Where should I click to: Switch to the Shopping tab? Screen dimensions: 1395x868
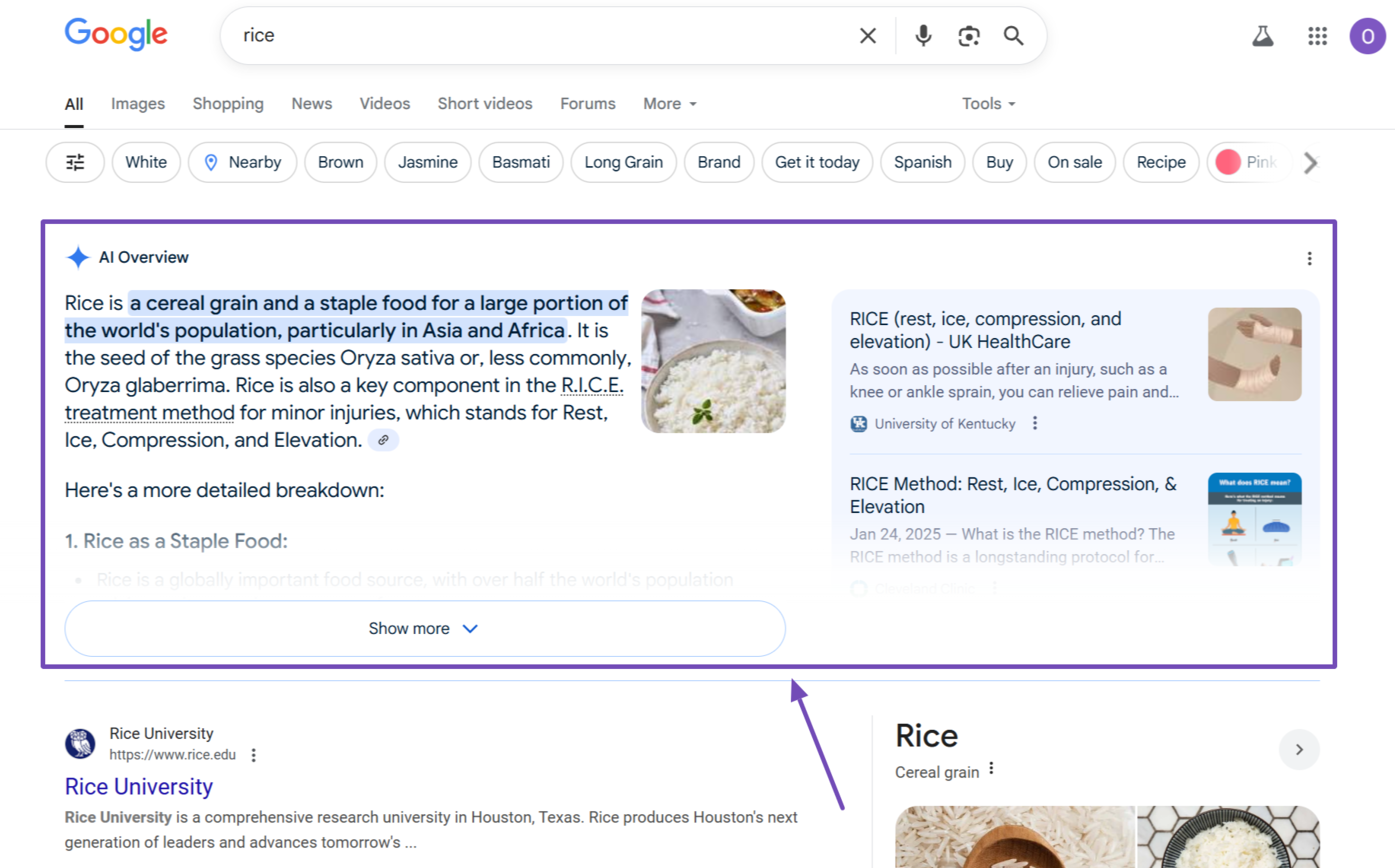228,104
